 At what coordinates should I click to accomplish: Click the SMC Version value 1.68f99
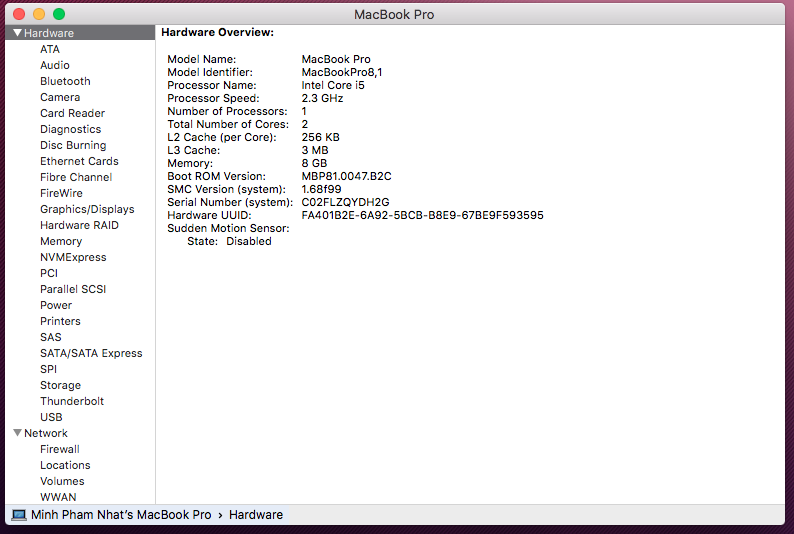(x=321, y=189)
